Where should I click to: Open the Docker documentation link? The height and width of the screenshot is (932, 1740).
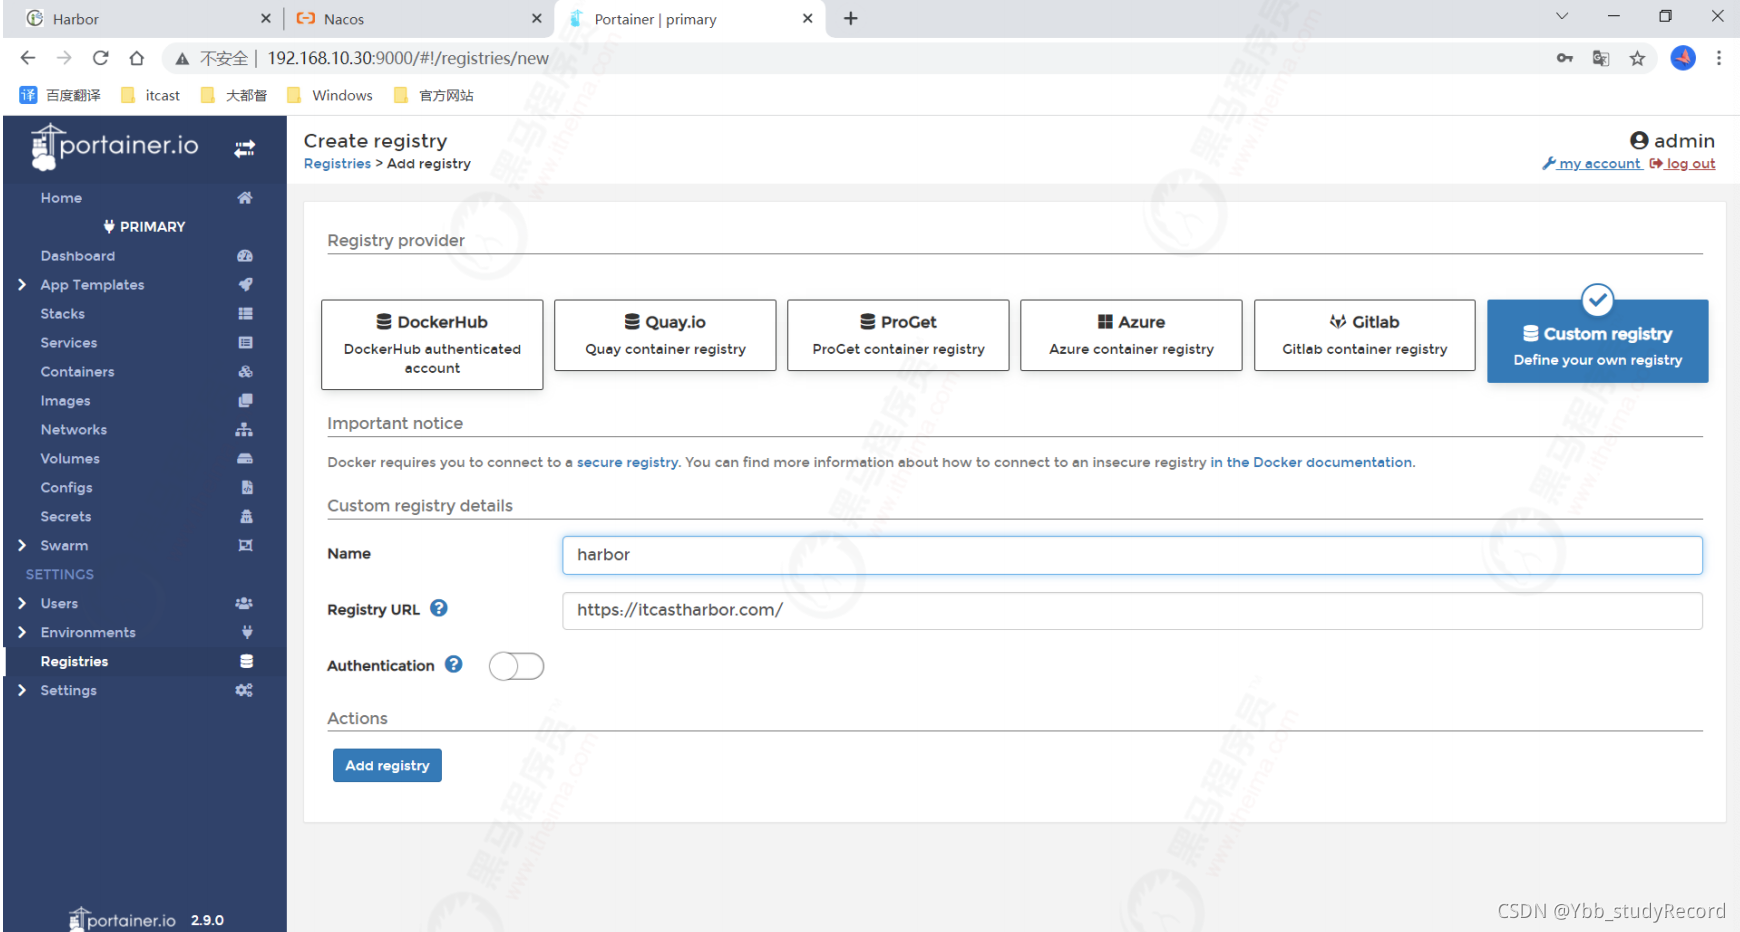click(x=1312, y=463)
